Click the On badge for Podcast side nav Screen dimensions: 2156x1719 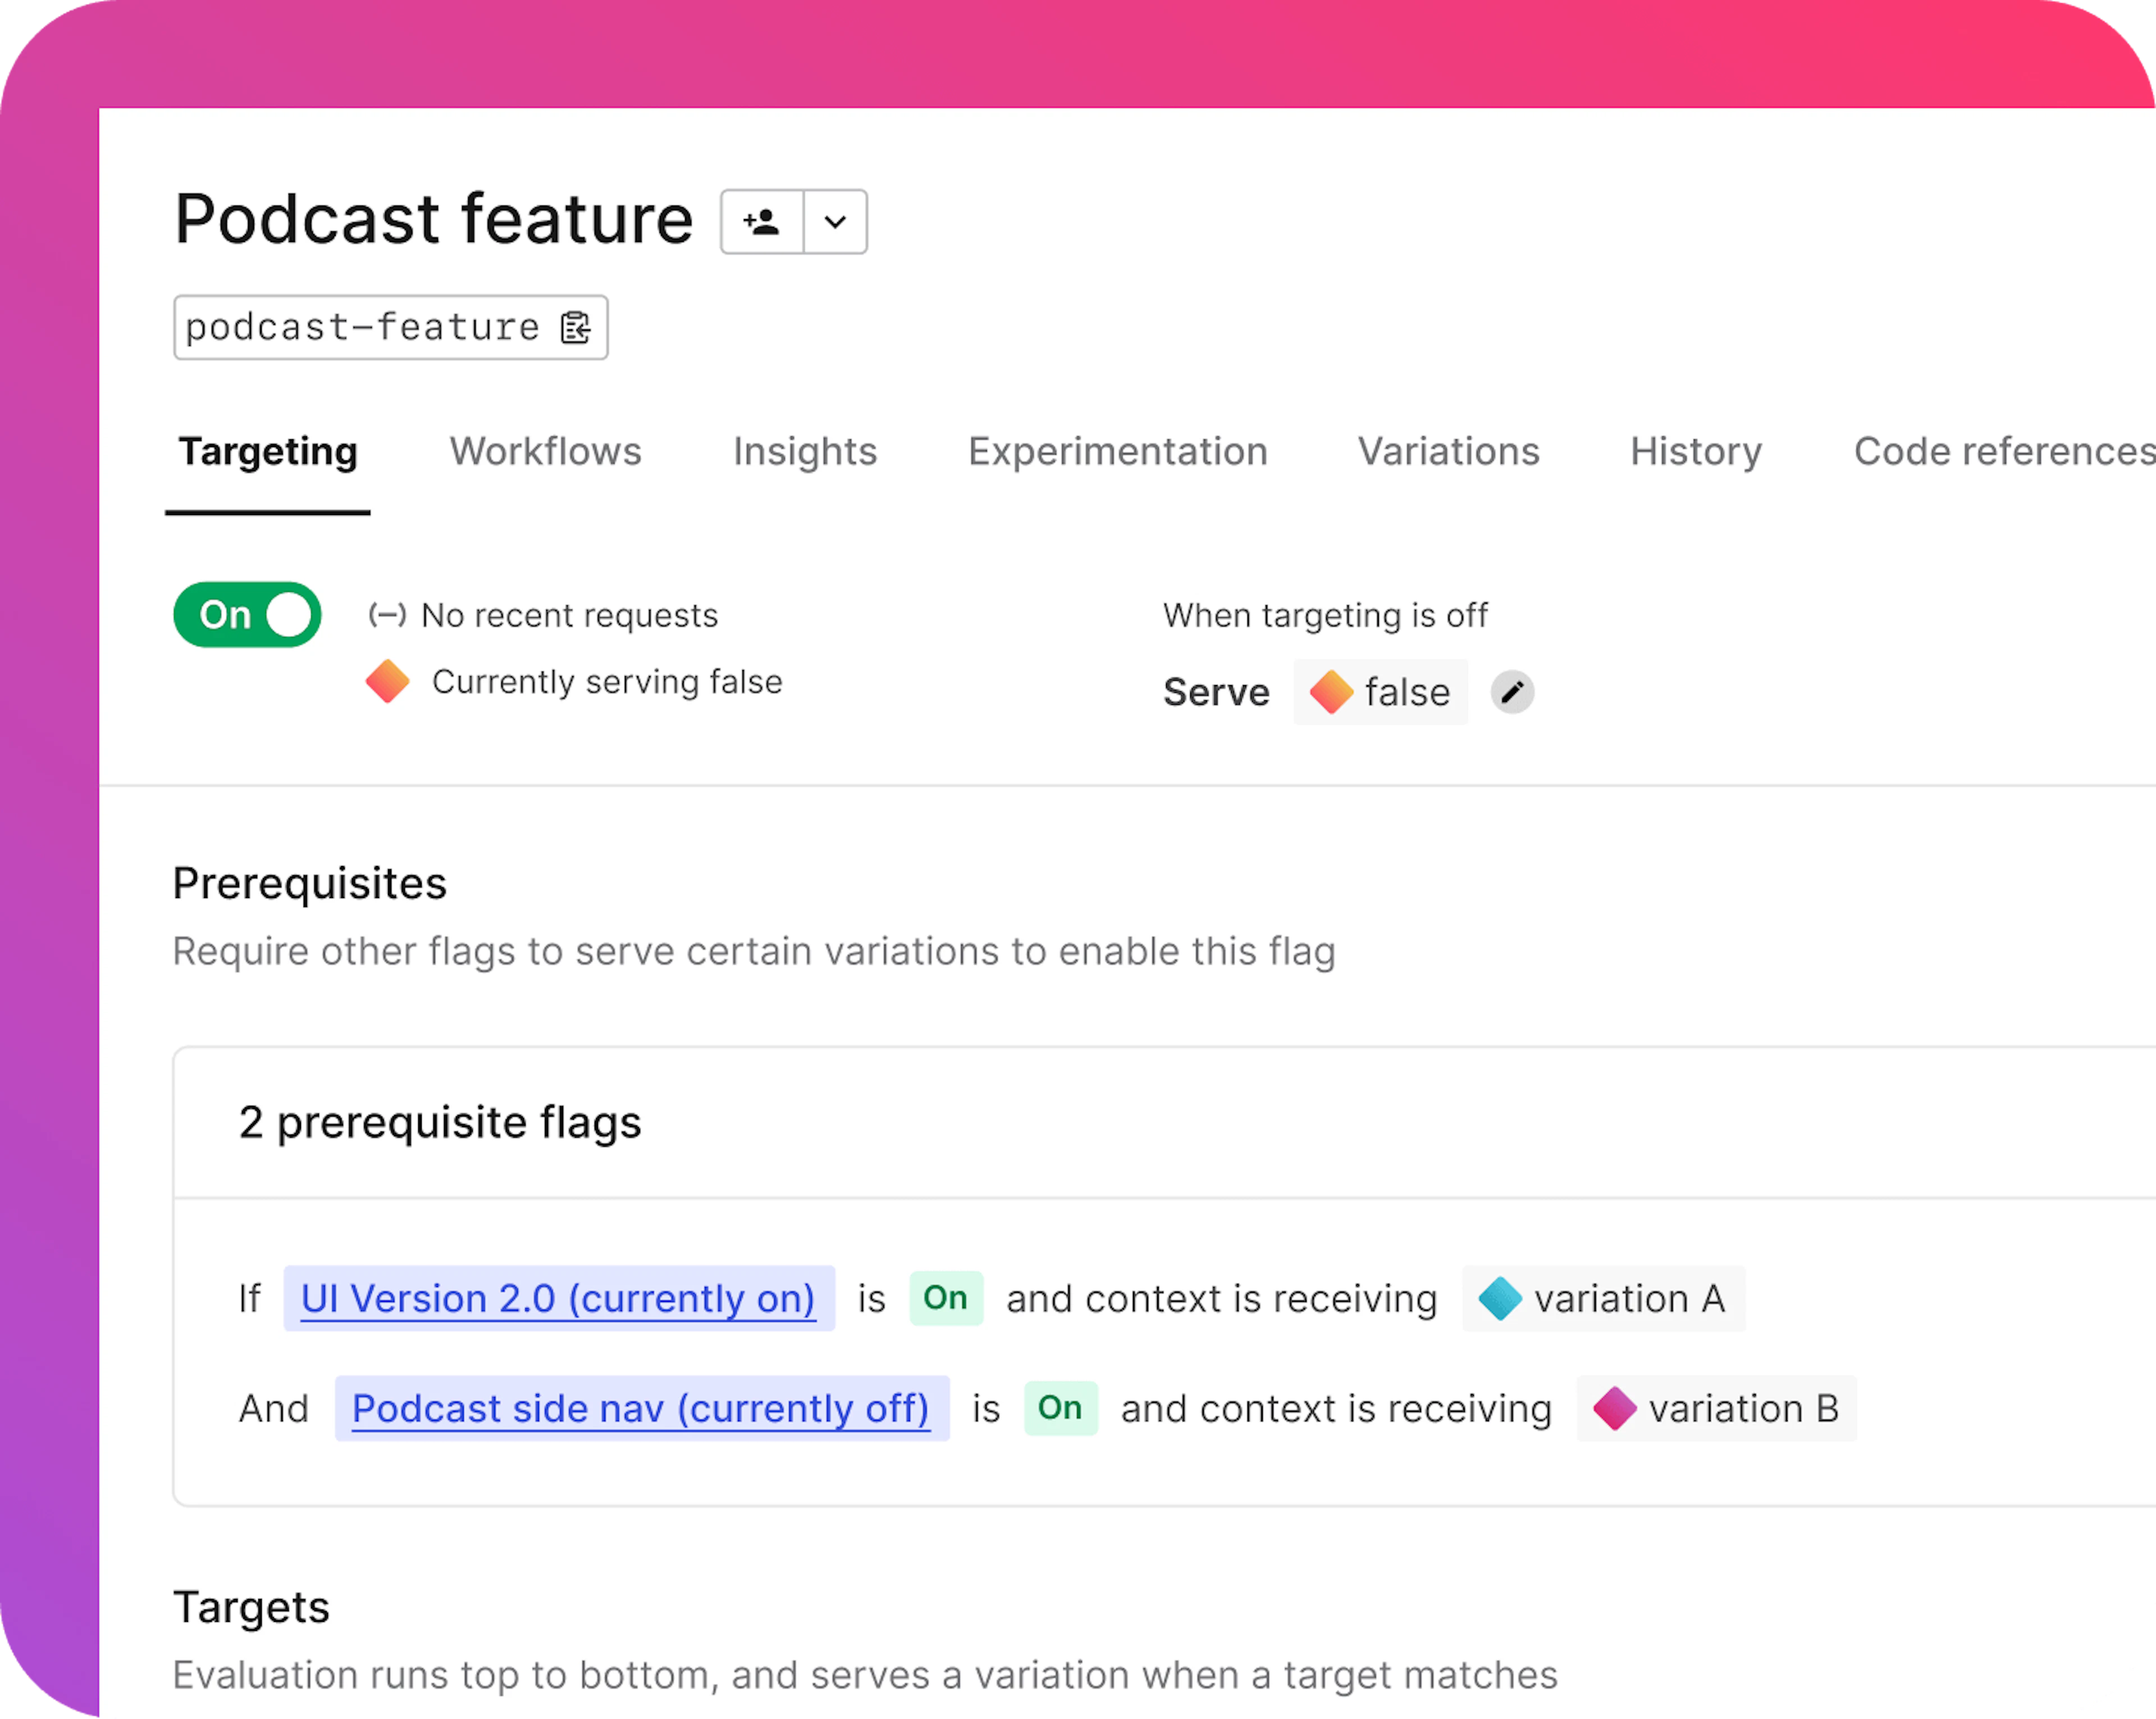tap(1060, 1408)
